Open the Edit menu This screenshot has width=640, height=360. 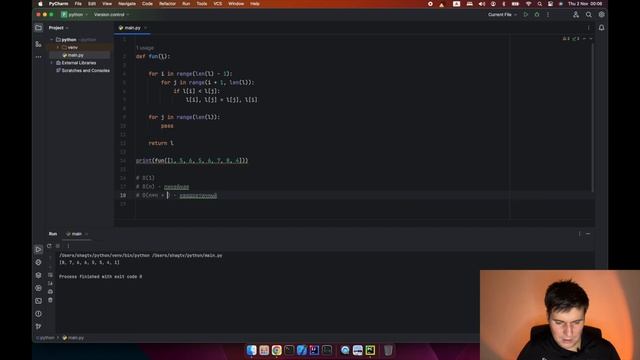92,4
